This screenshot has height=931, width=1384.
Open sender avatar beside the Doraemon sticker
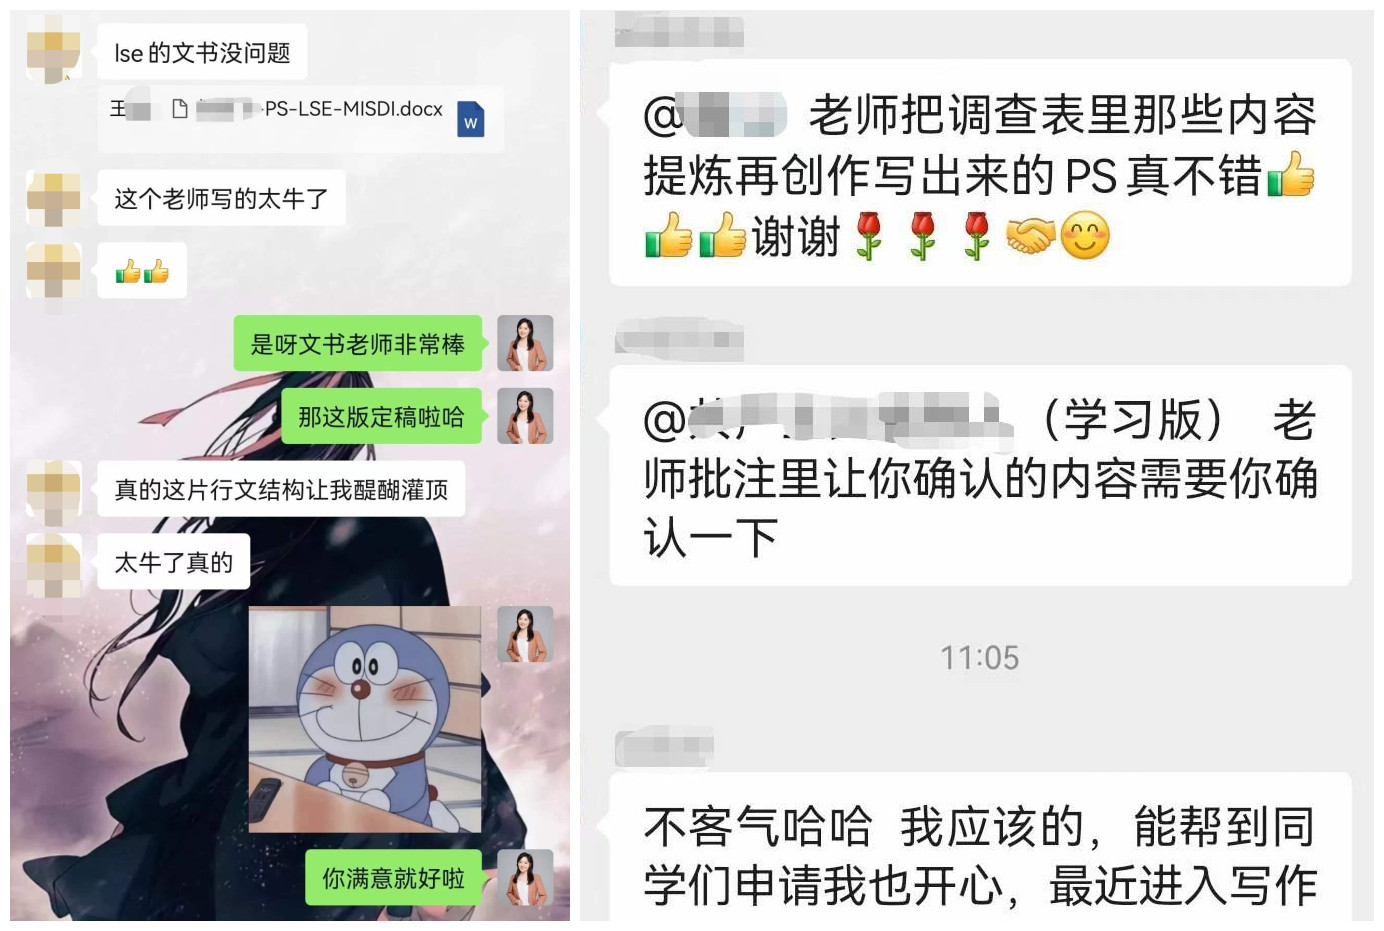pos(525,634)
